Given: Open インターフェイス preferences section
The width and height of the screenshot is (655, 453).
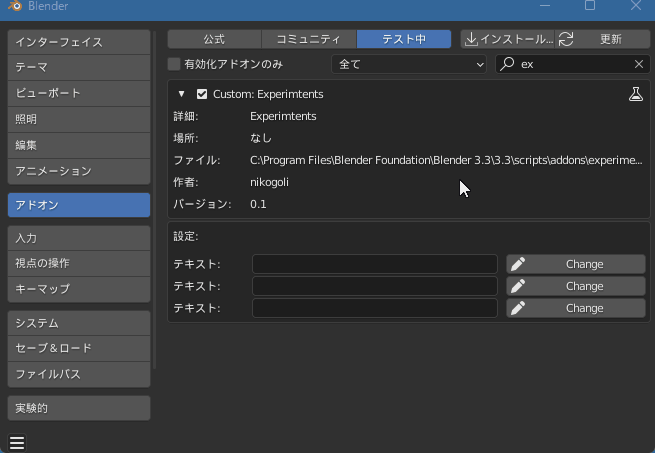Looking at the screenshot, I should click(x=79, y=42).
